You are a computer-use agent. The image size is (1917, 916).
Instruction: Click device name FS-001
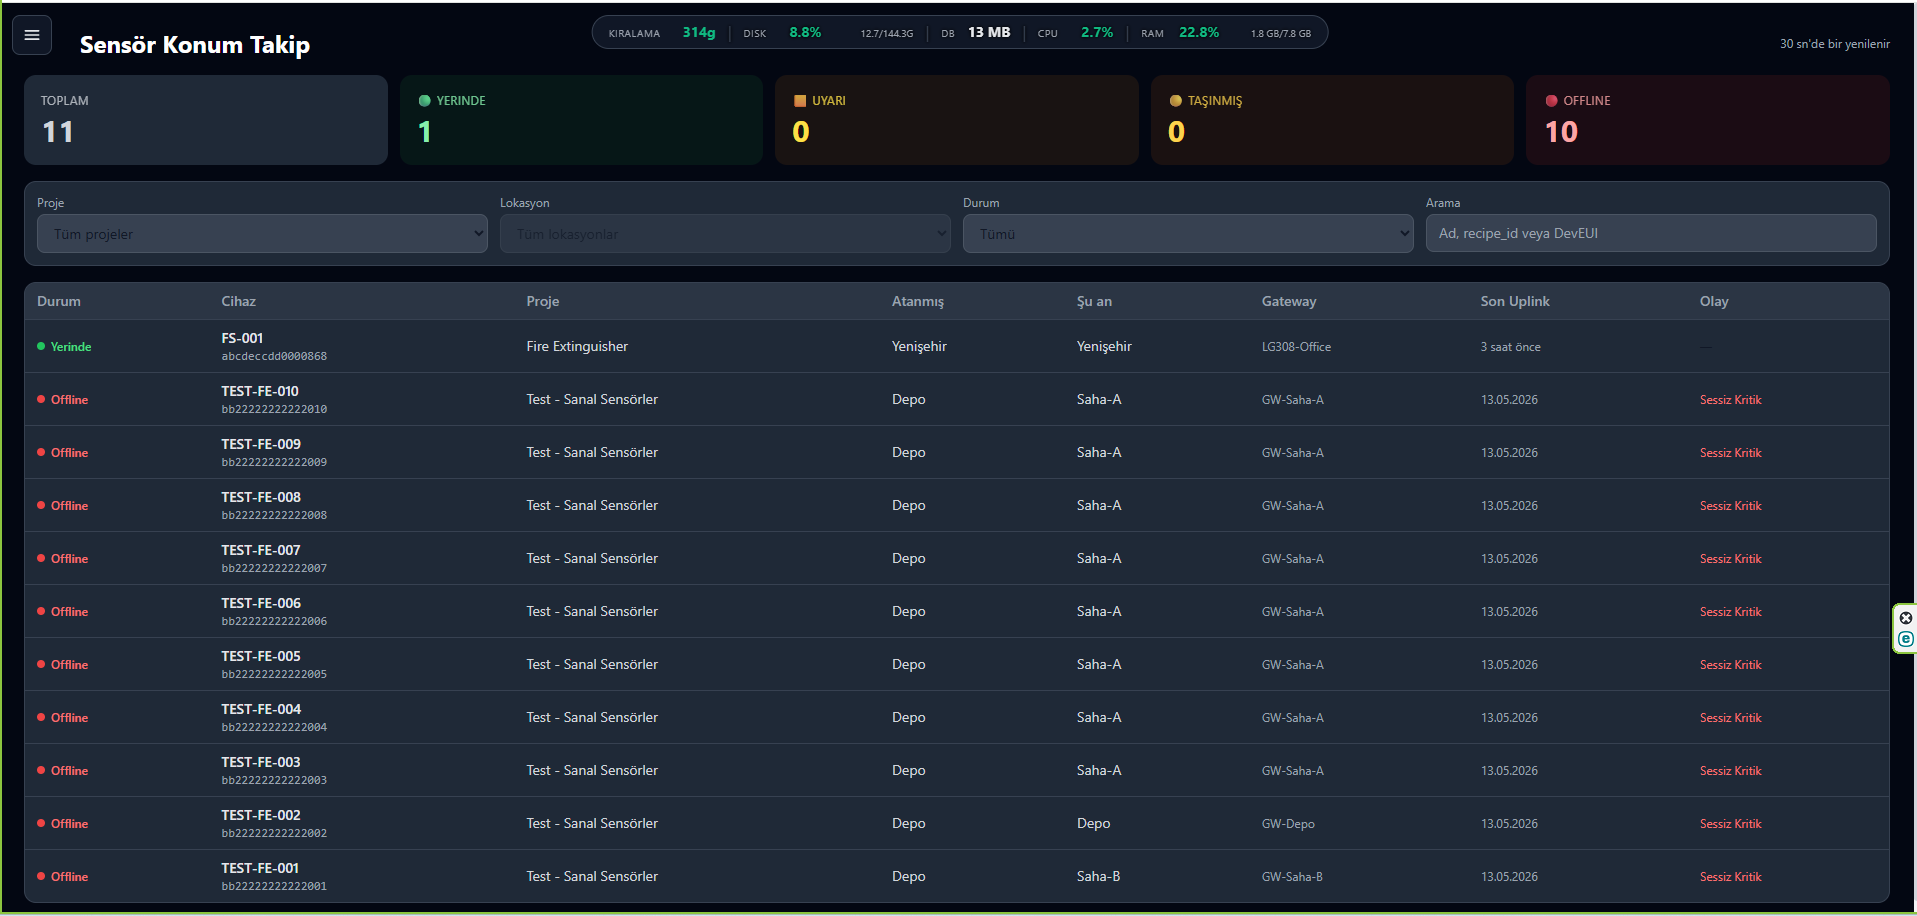[242, 338]
